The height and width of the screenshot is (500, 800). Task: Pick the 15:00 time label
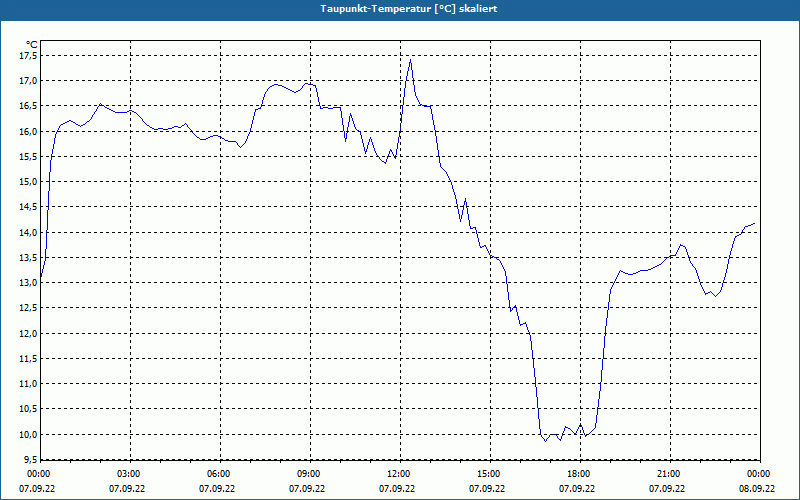point(490,474)
